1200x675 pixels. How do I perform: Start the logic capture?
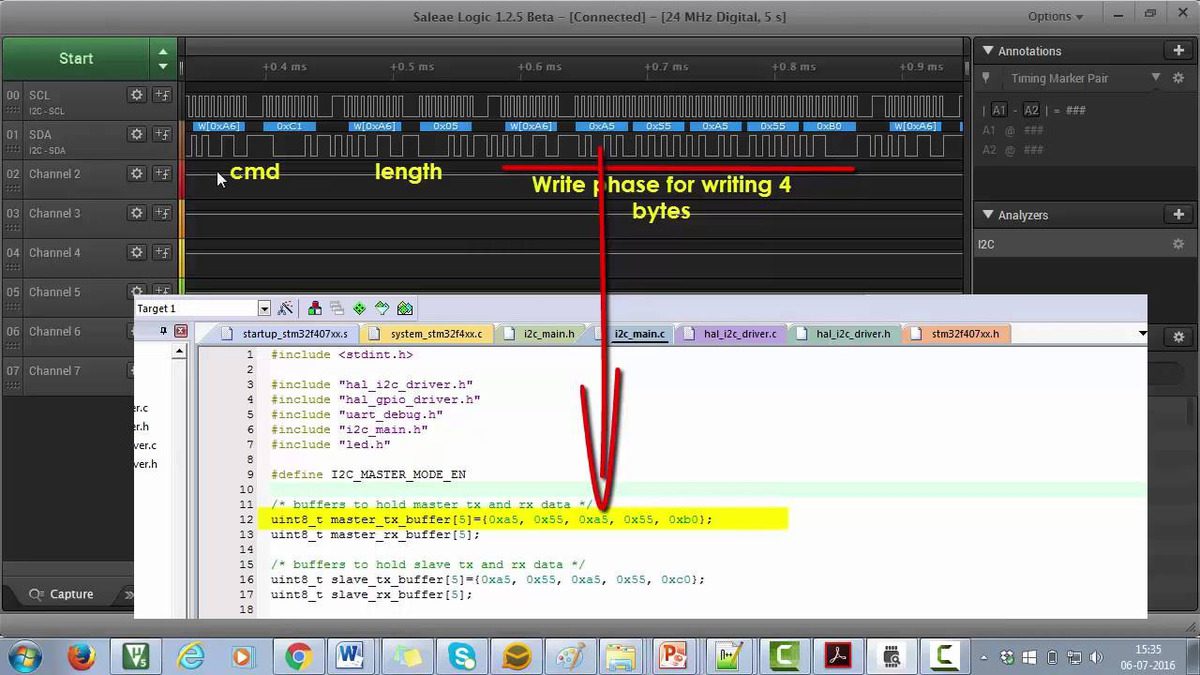(76, 58)
